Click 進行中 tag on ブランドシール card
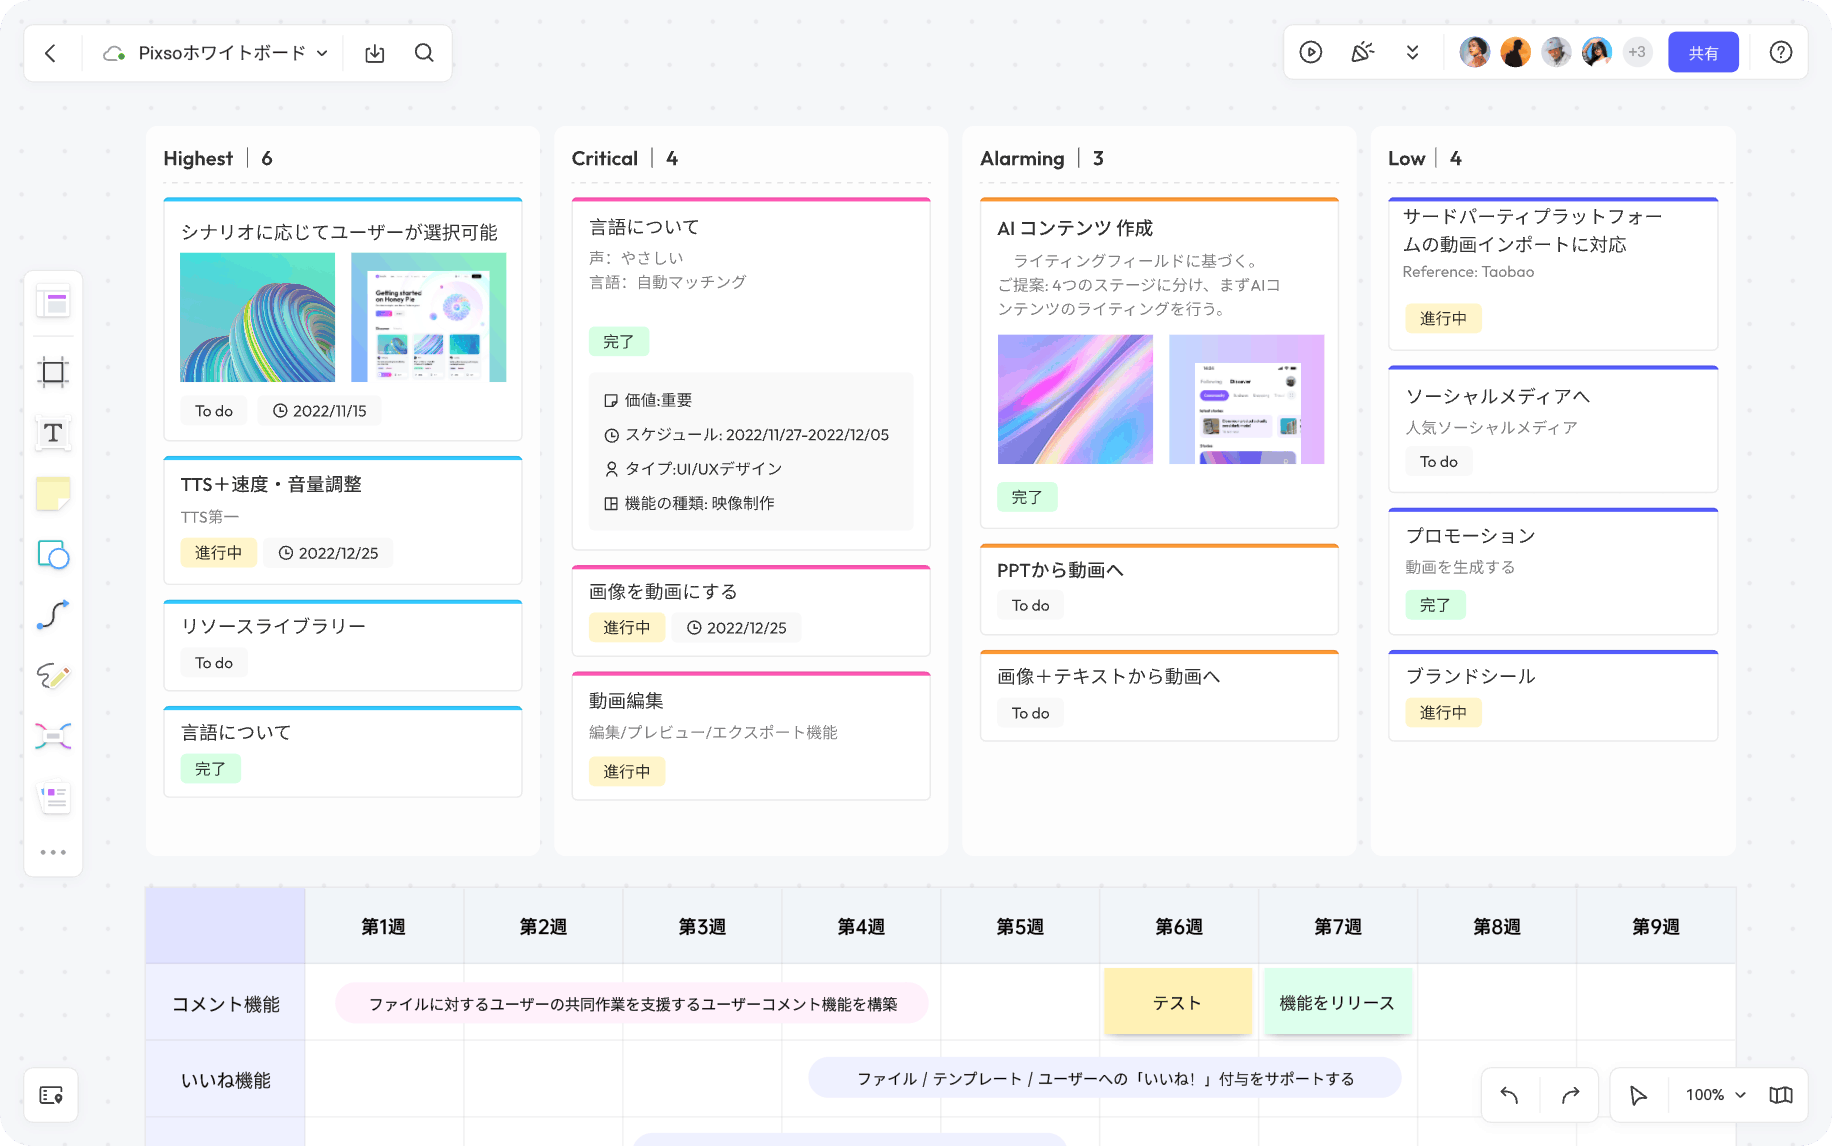 pos(1443,713)
